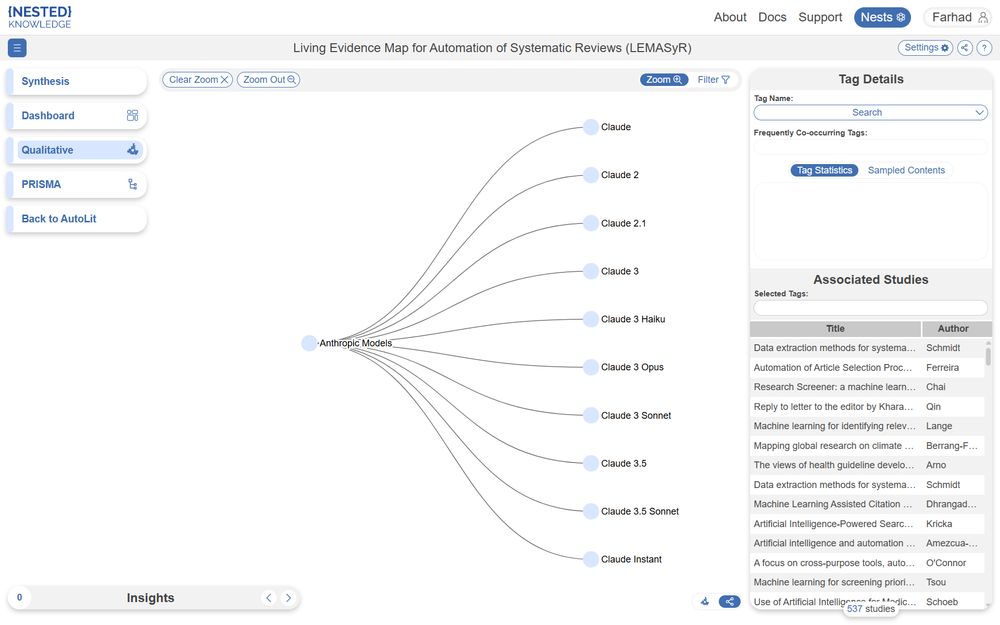Select the Claude 3 Haiku node circle
This screenshot has width=1000, height=625.
(x=591, y=319)
